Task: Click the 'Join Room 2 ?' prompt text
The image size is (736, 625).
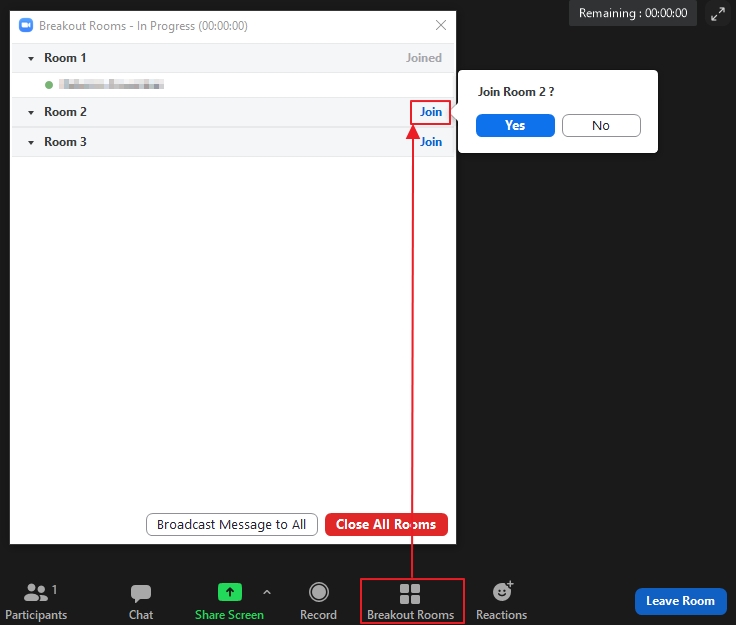Action: (x=516, y=91)
